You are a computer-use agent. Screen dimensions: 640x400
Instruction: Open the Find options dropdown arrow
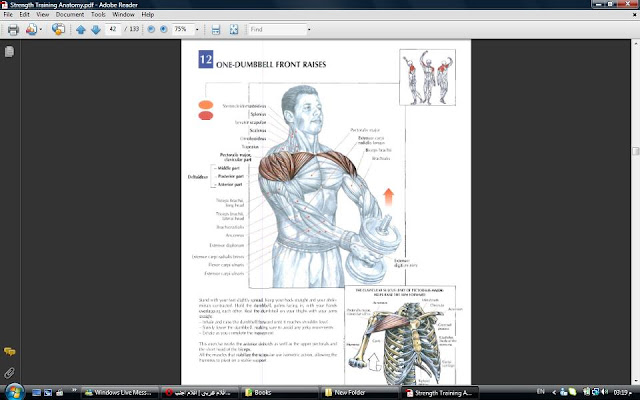pos(309,29)
